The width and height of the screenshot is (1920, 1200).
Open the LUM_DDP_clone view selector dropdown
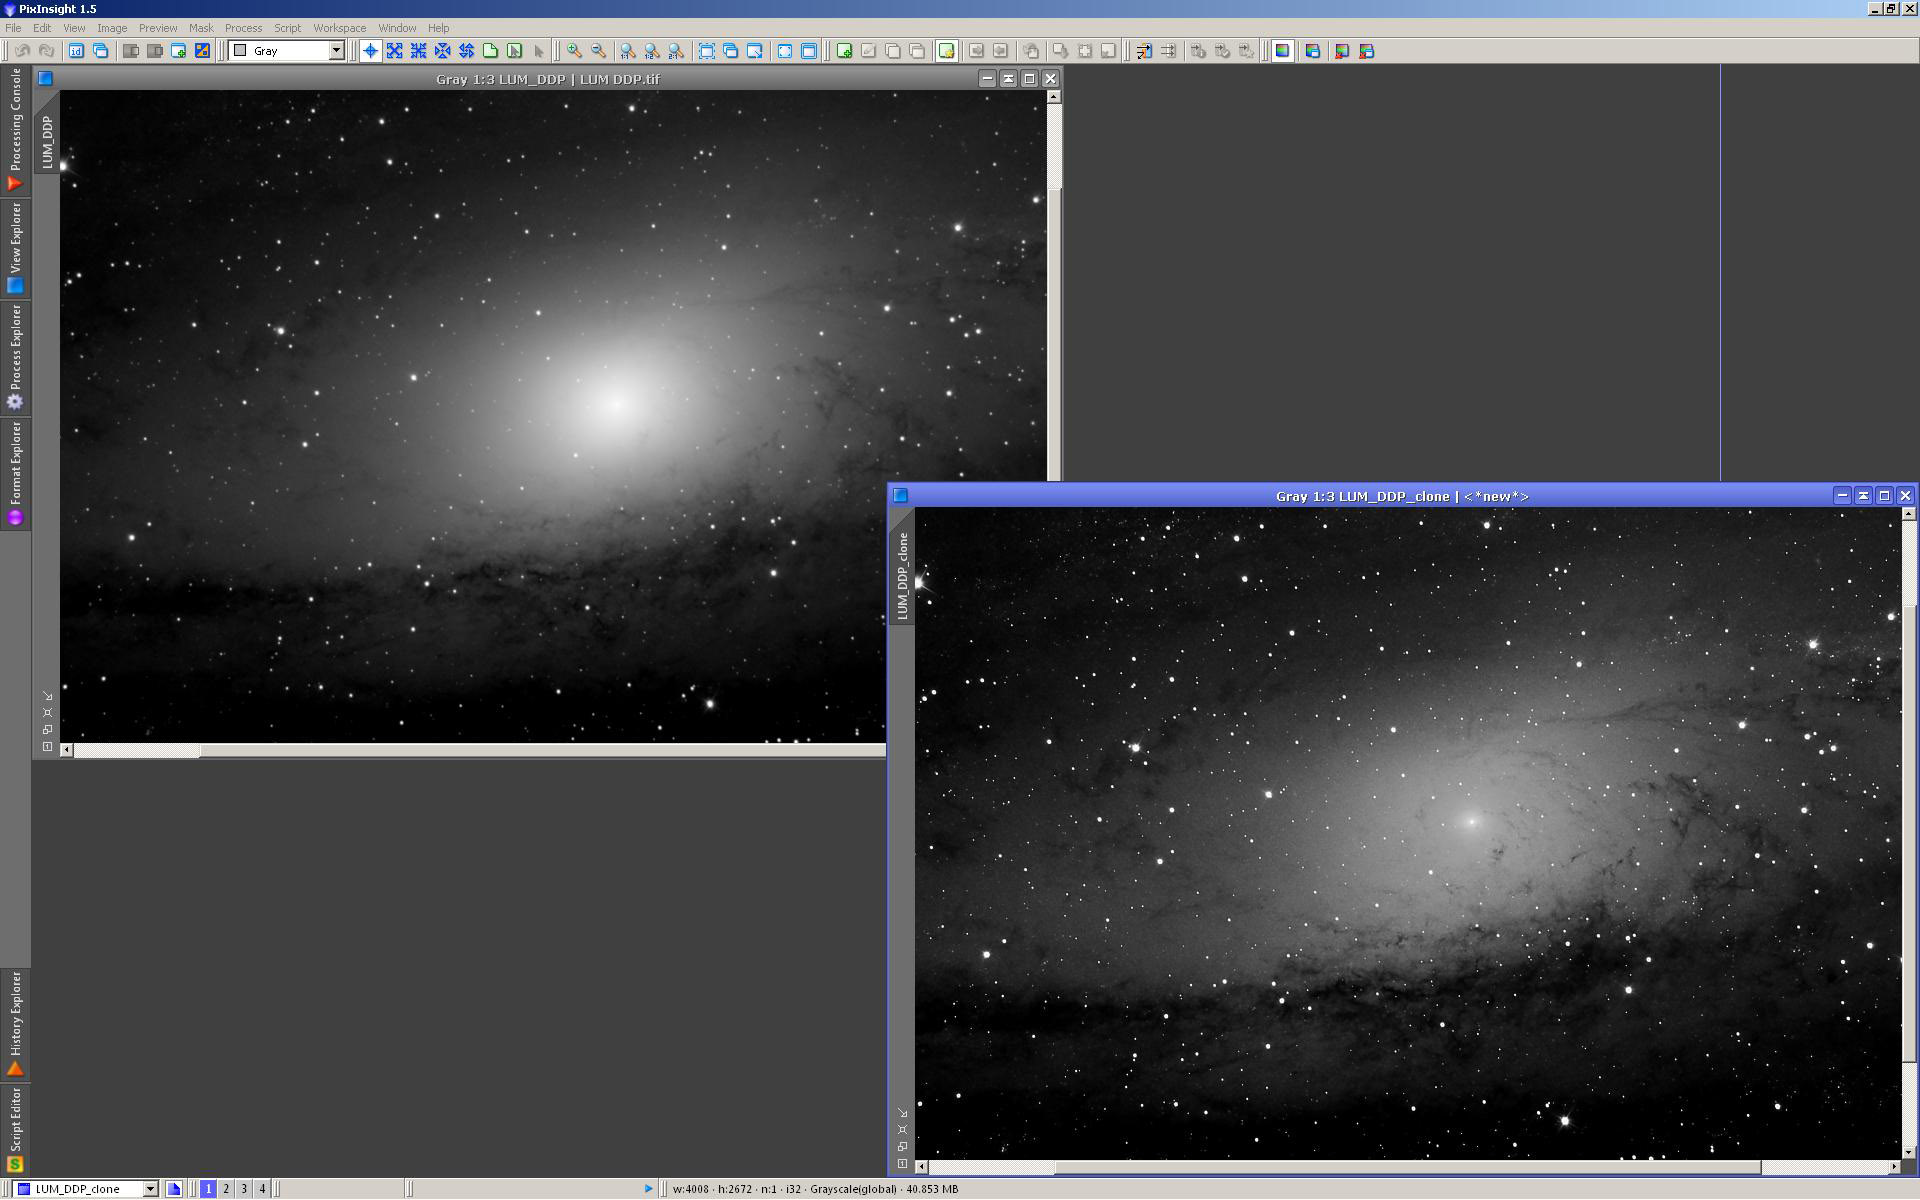tap(150, 1189)
